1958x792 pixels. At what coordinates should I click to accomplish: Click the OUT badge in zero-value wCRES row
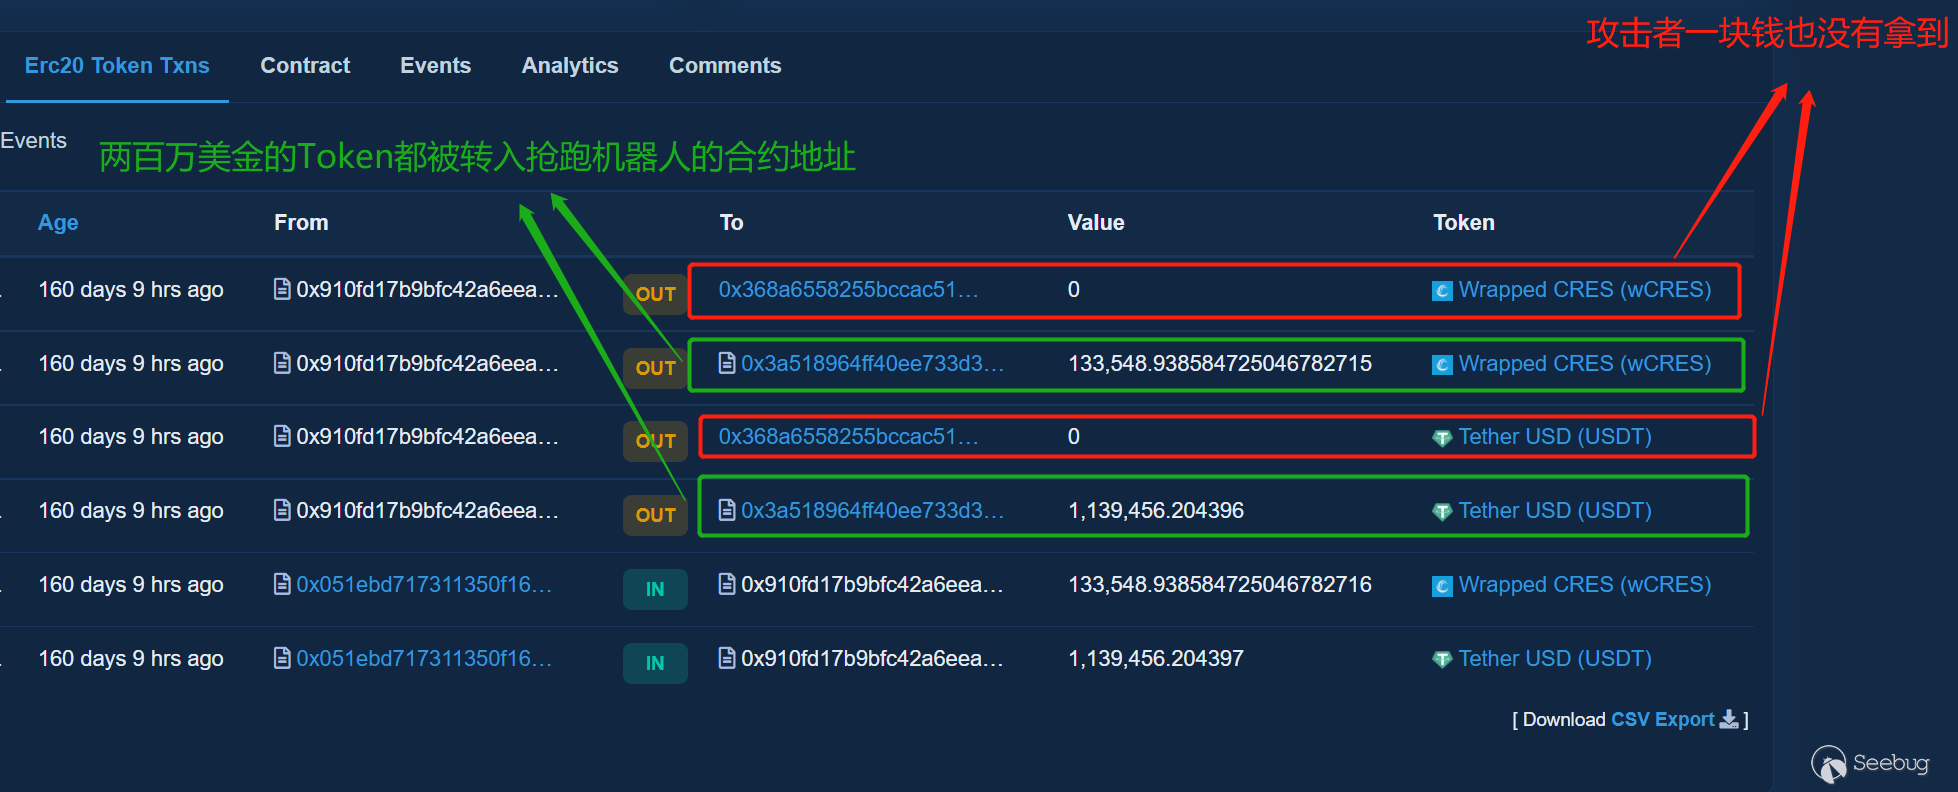click(655, 294)
